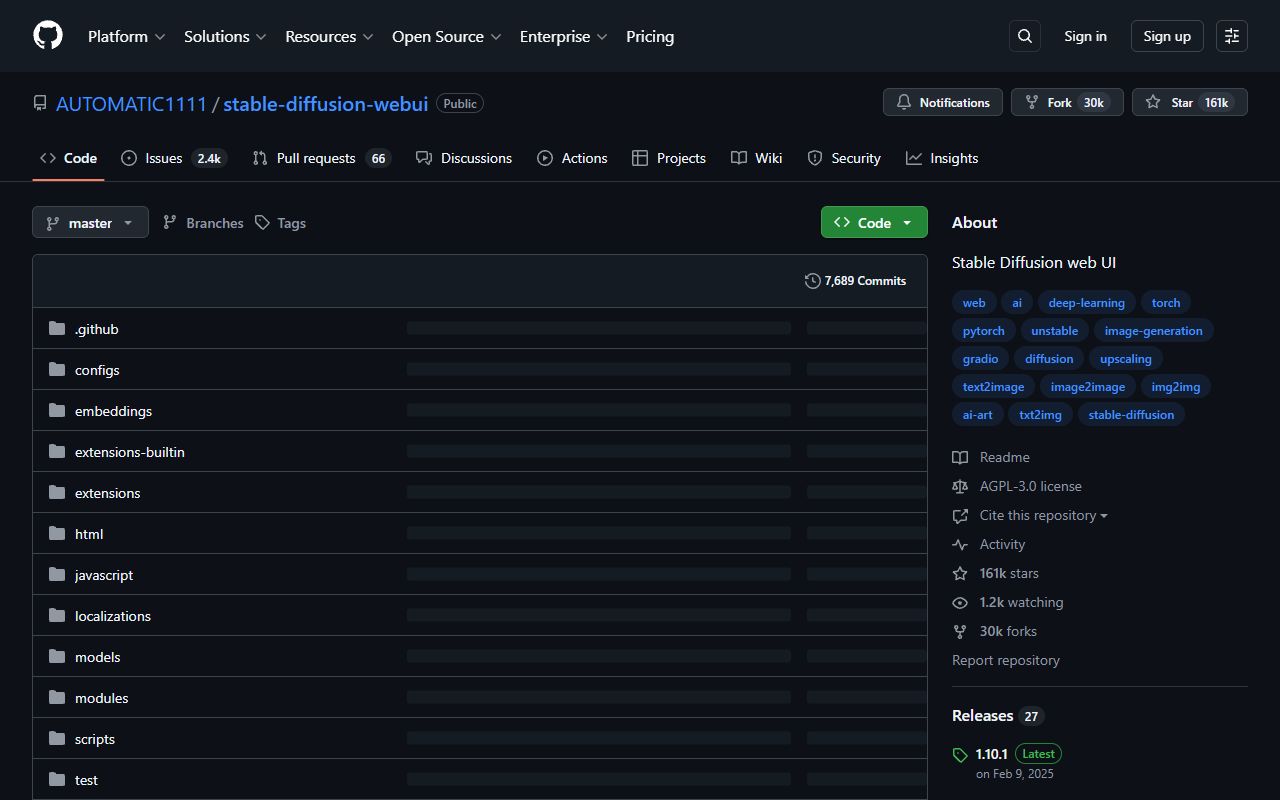Click the commit history clock icon

click(812, 281)
